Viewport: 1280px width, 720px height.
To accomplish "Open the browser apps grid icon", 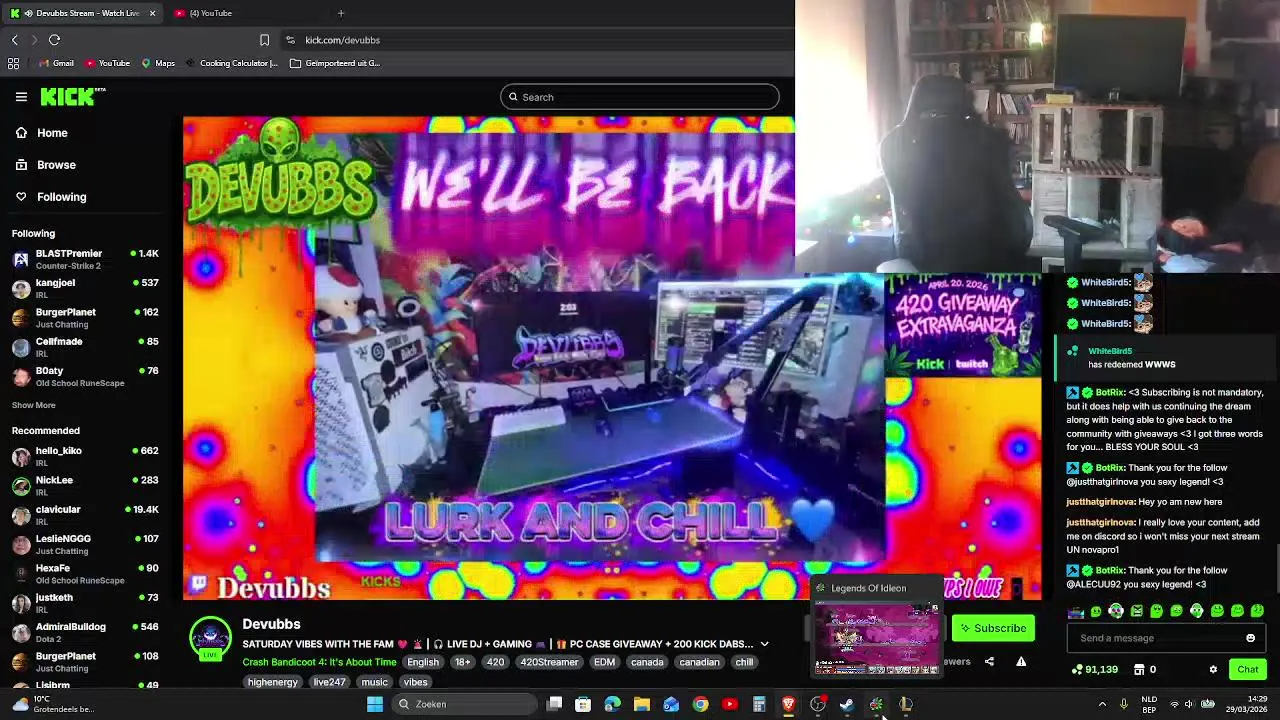I will 13,63.
